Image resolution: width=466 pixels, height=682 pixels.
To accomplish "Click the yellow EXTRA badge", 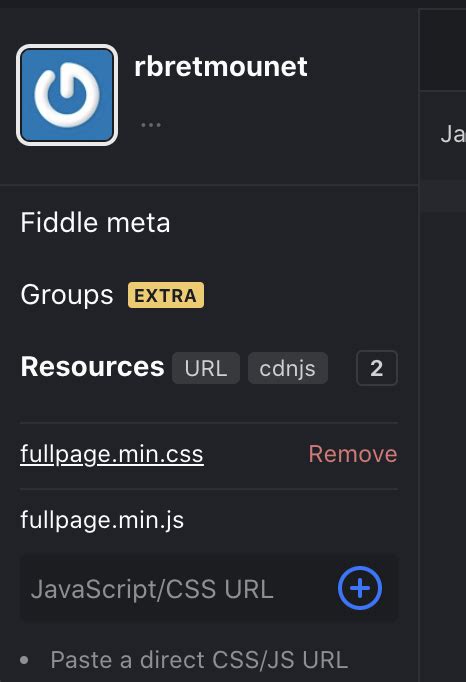I will 166,295.
